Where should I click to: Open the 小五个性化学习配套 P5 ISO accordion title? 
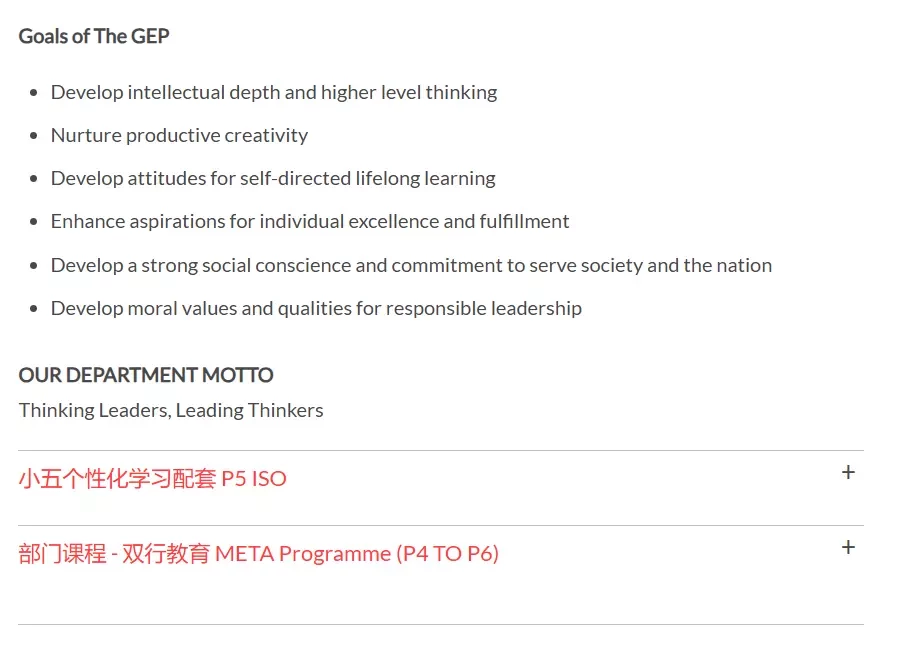(152, 479)
